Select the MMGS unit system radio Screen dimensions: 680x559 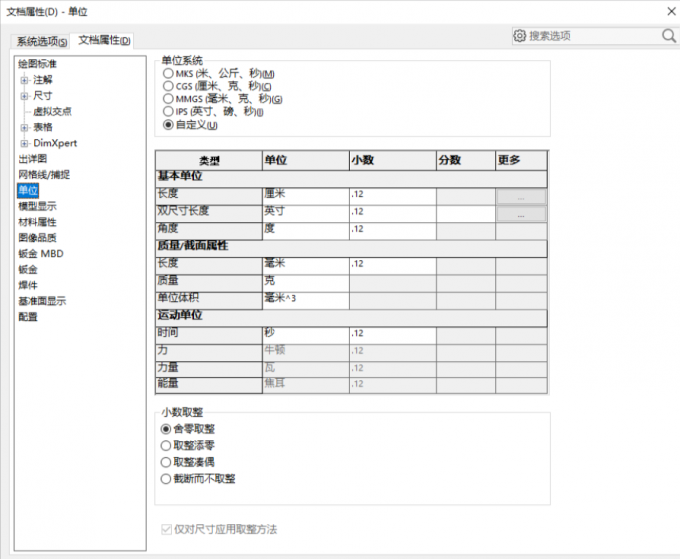click(168, 98)
